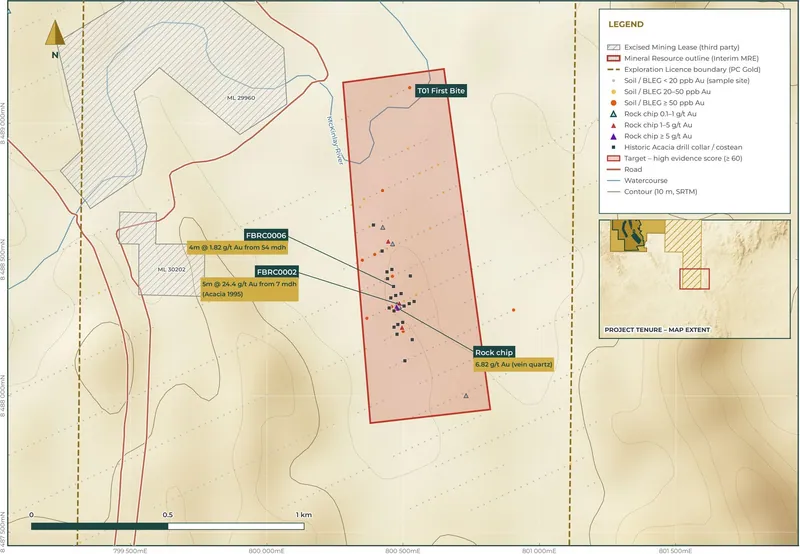The height and width of the screenshot is (554, 800).
Task: Click the Mineral Resource outline legend symbol
Action: (x=613, y=58)
